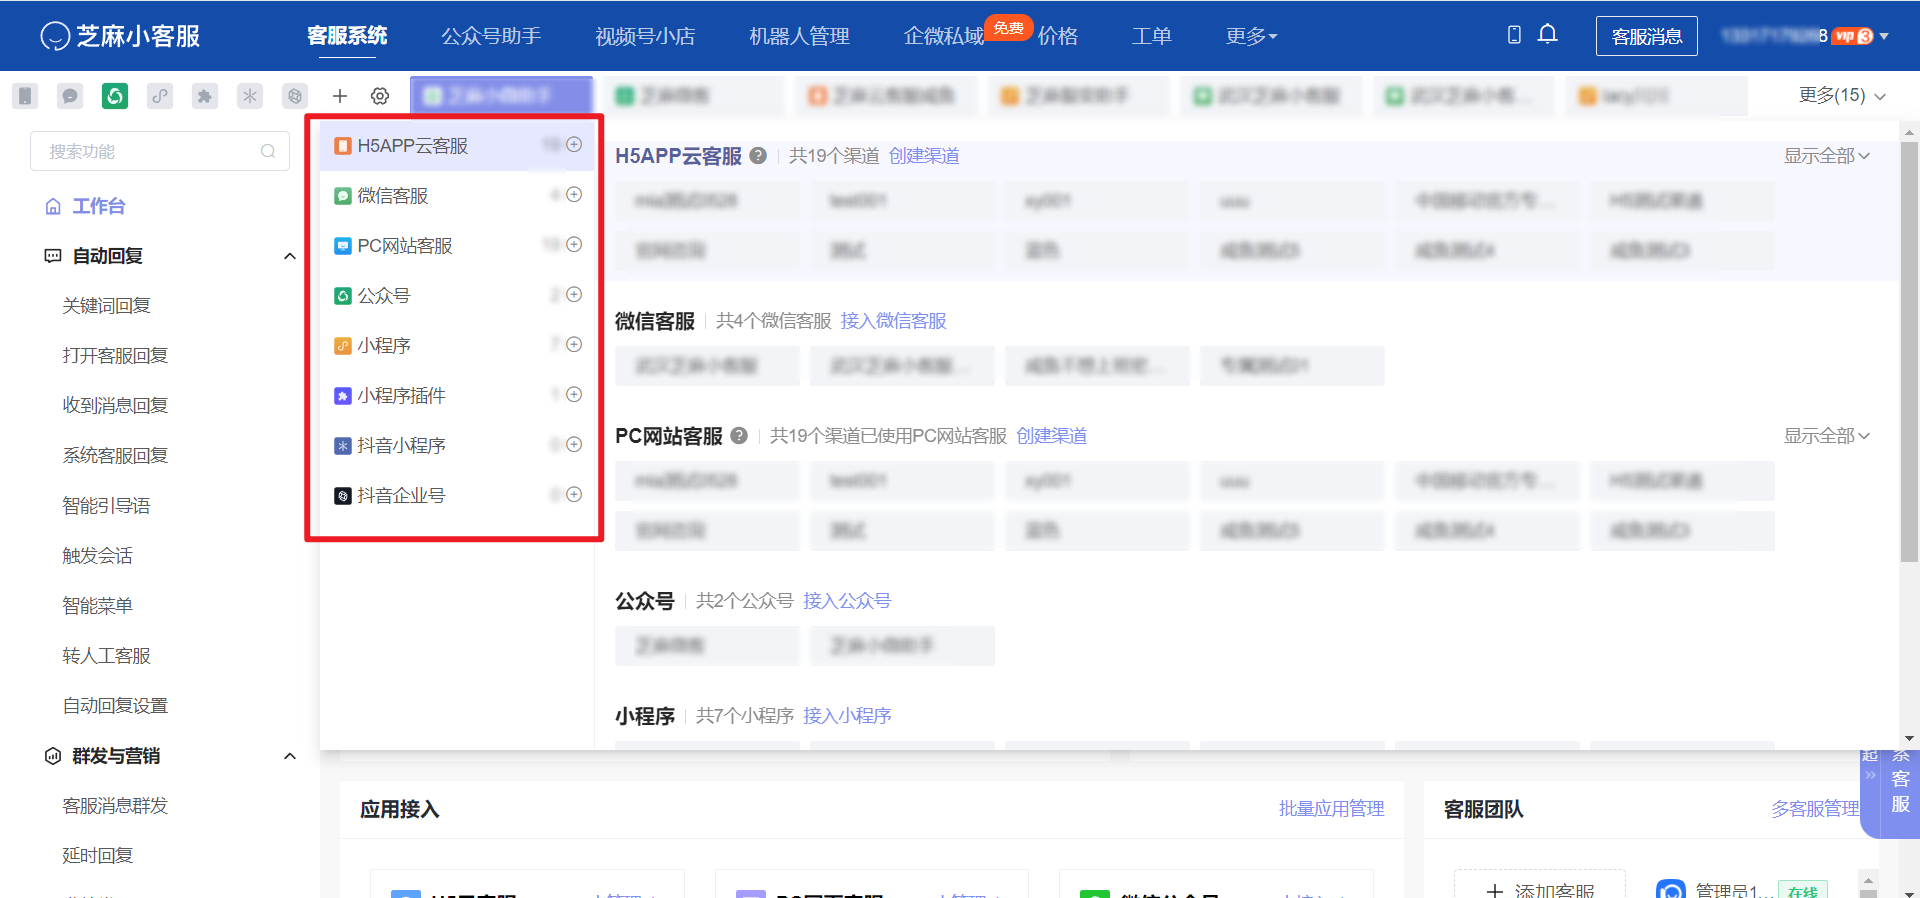Viewport: 1920px width, 898px height.
Task: Click the mobile phone icon in the top bar
Action: (x=1514, y=35)
